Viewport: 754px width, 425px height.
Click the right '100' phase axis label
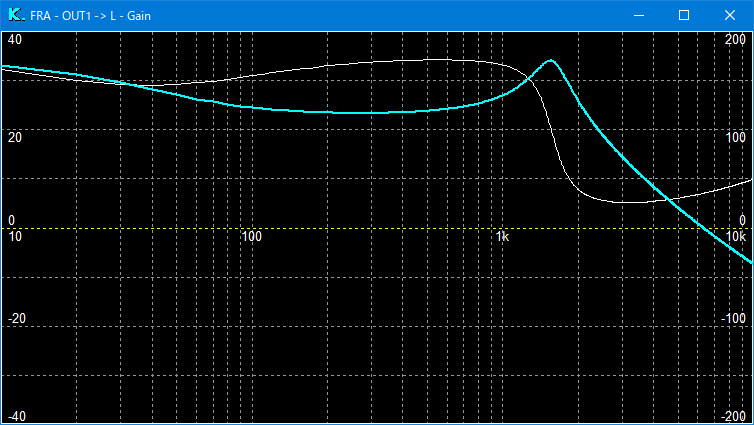[735, 138]
